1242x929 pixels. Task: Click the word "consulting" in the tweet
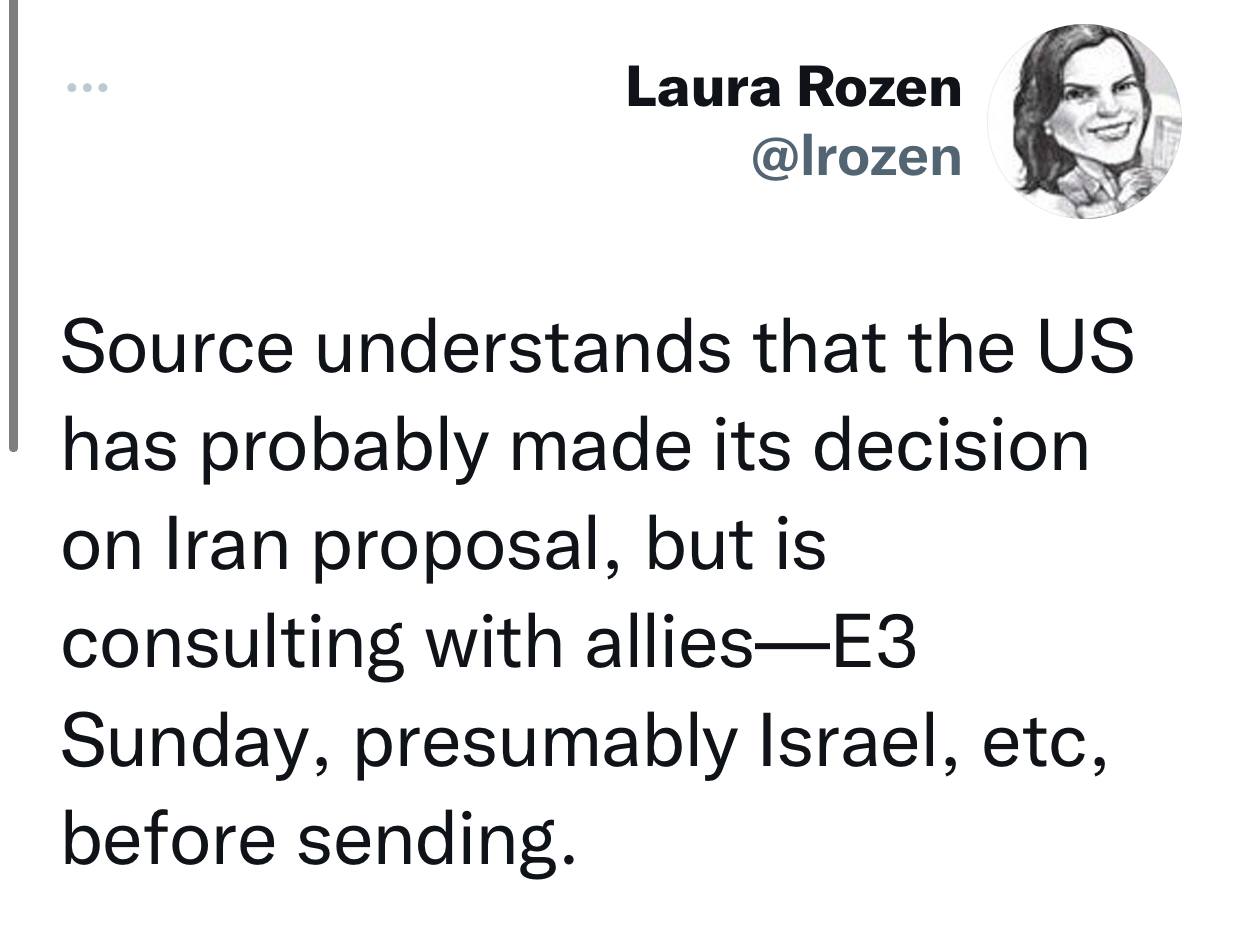(x=232, y=642)
